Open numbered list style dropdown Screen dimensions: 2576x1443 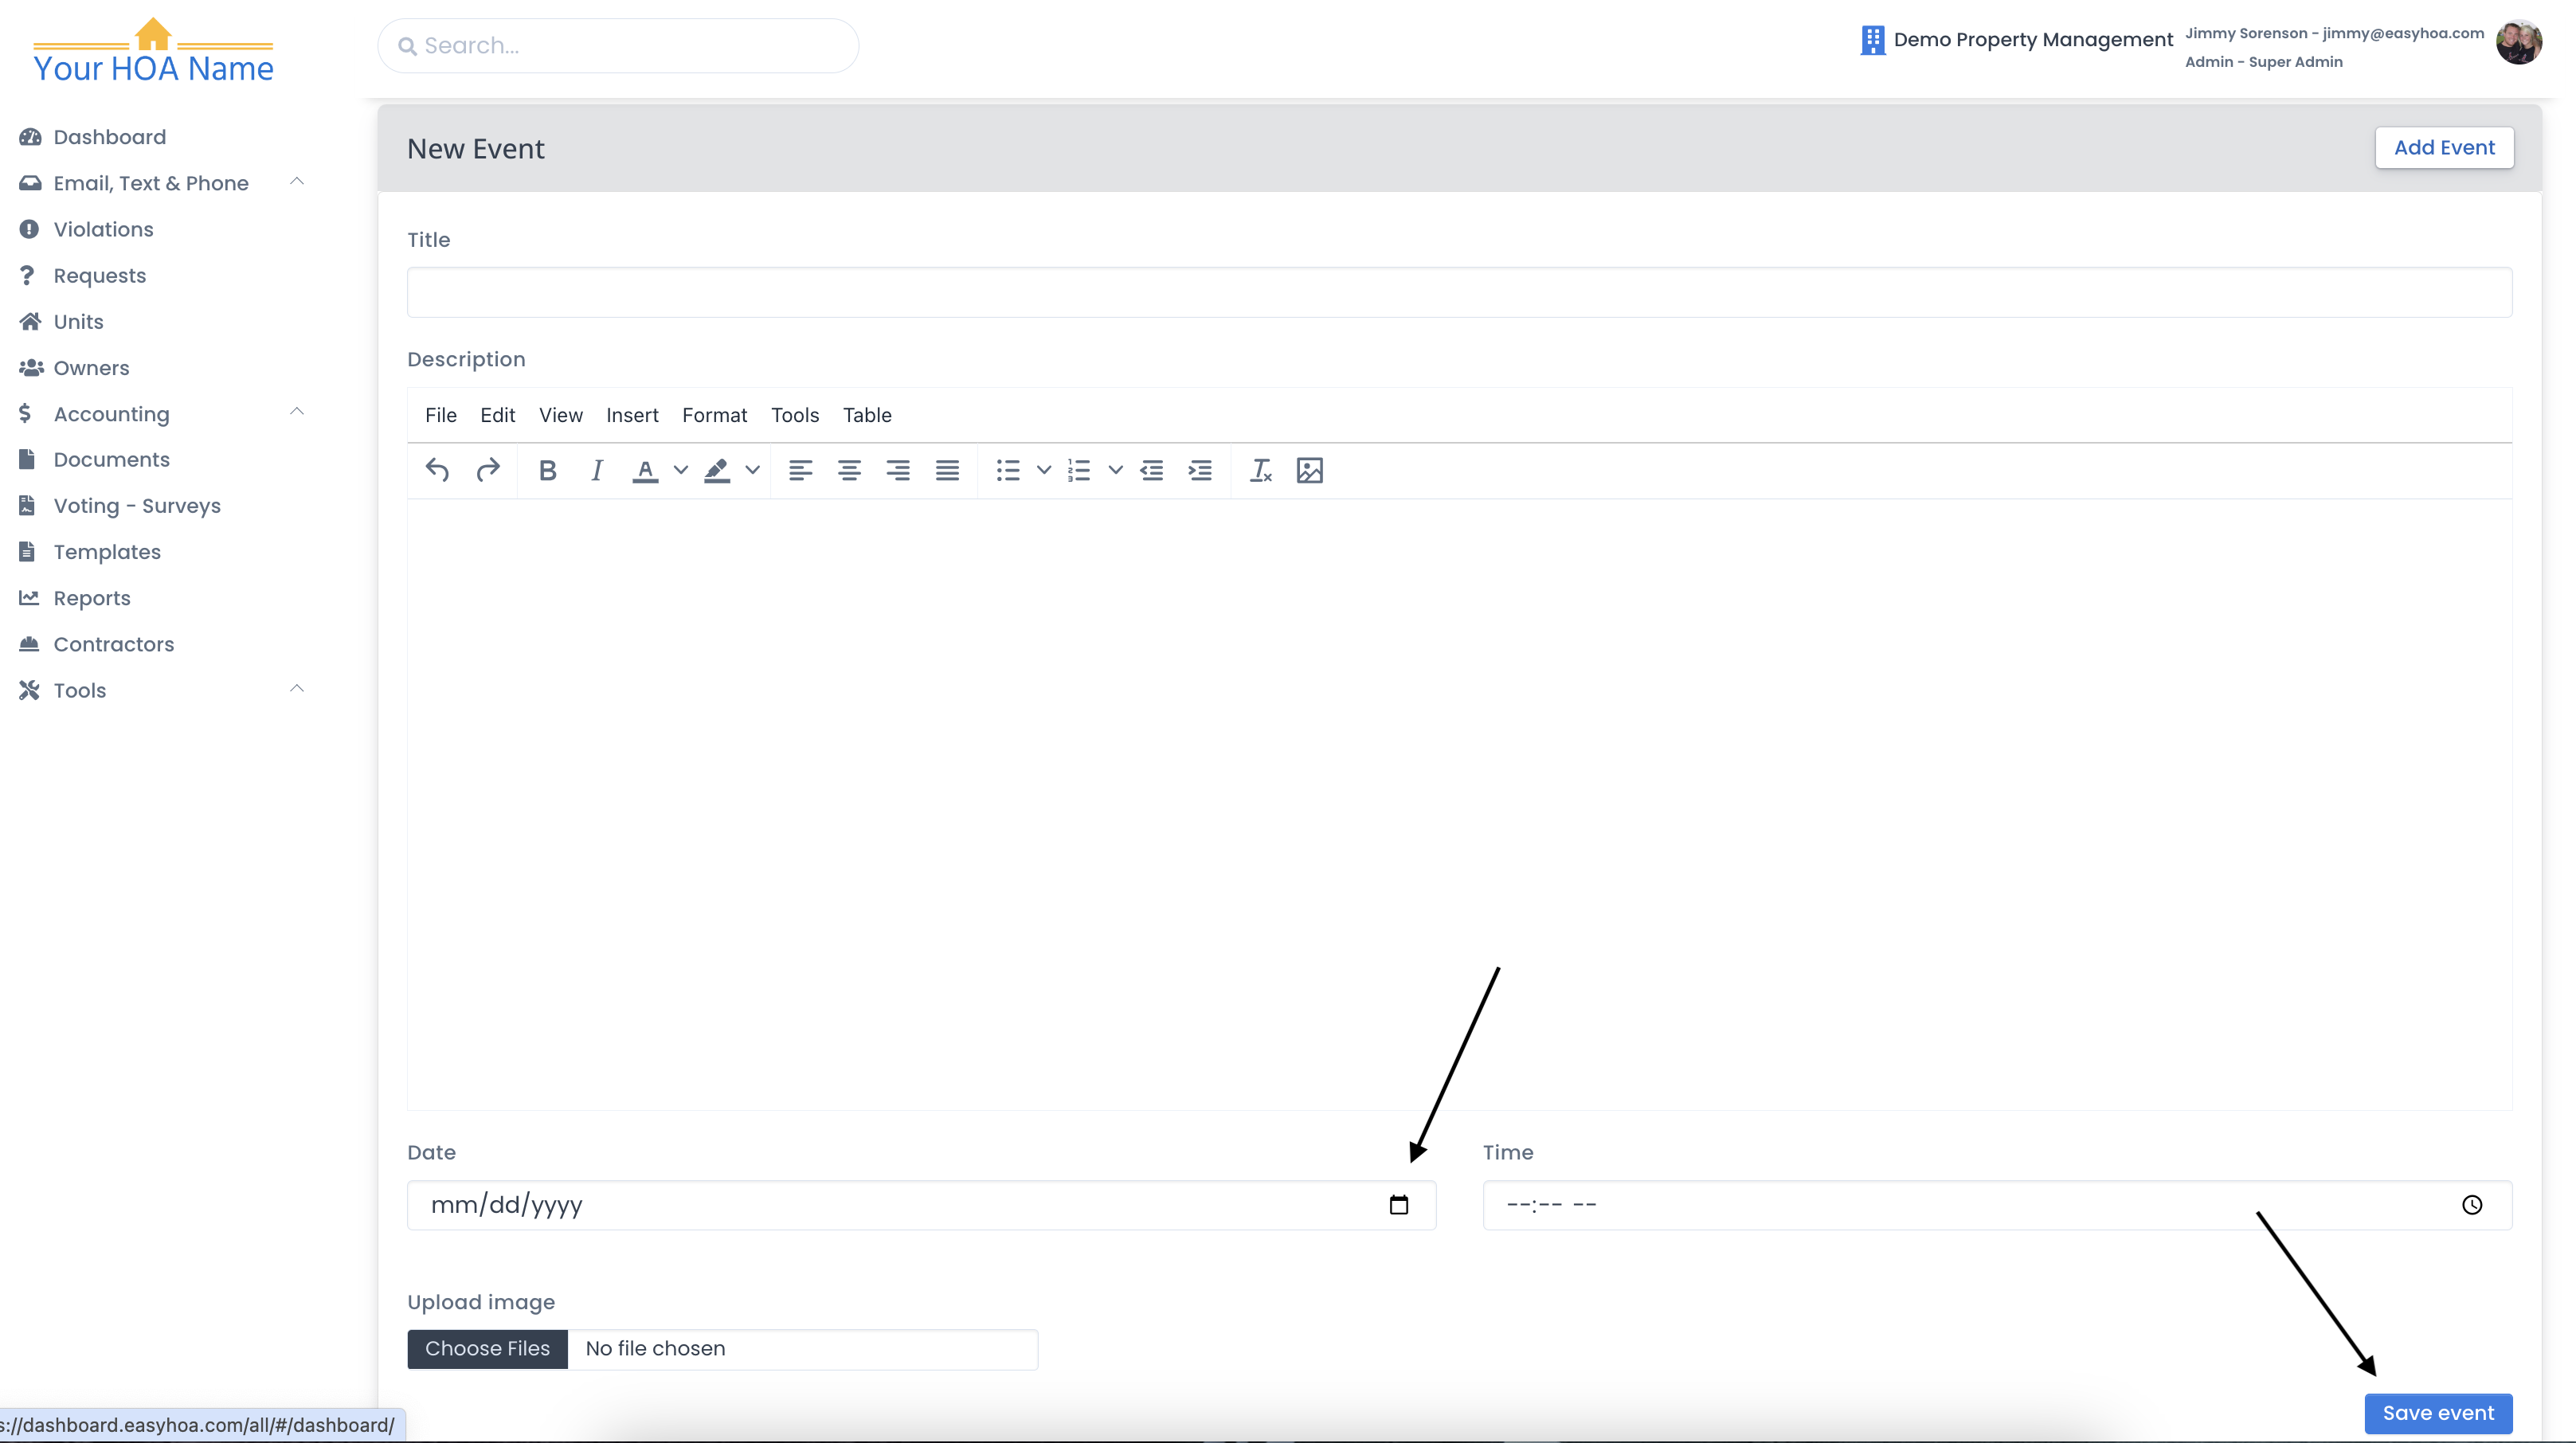(1116, 470)
